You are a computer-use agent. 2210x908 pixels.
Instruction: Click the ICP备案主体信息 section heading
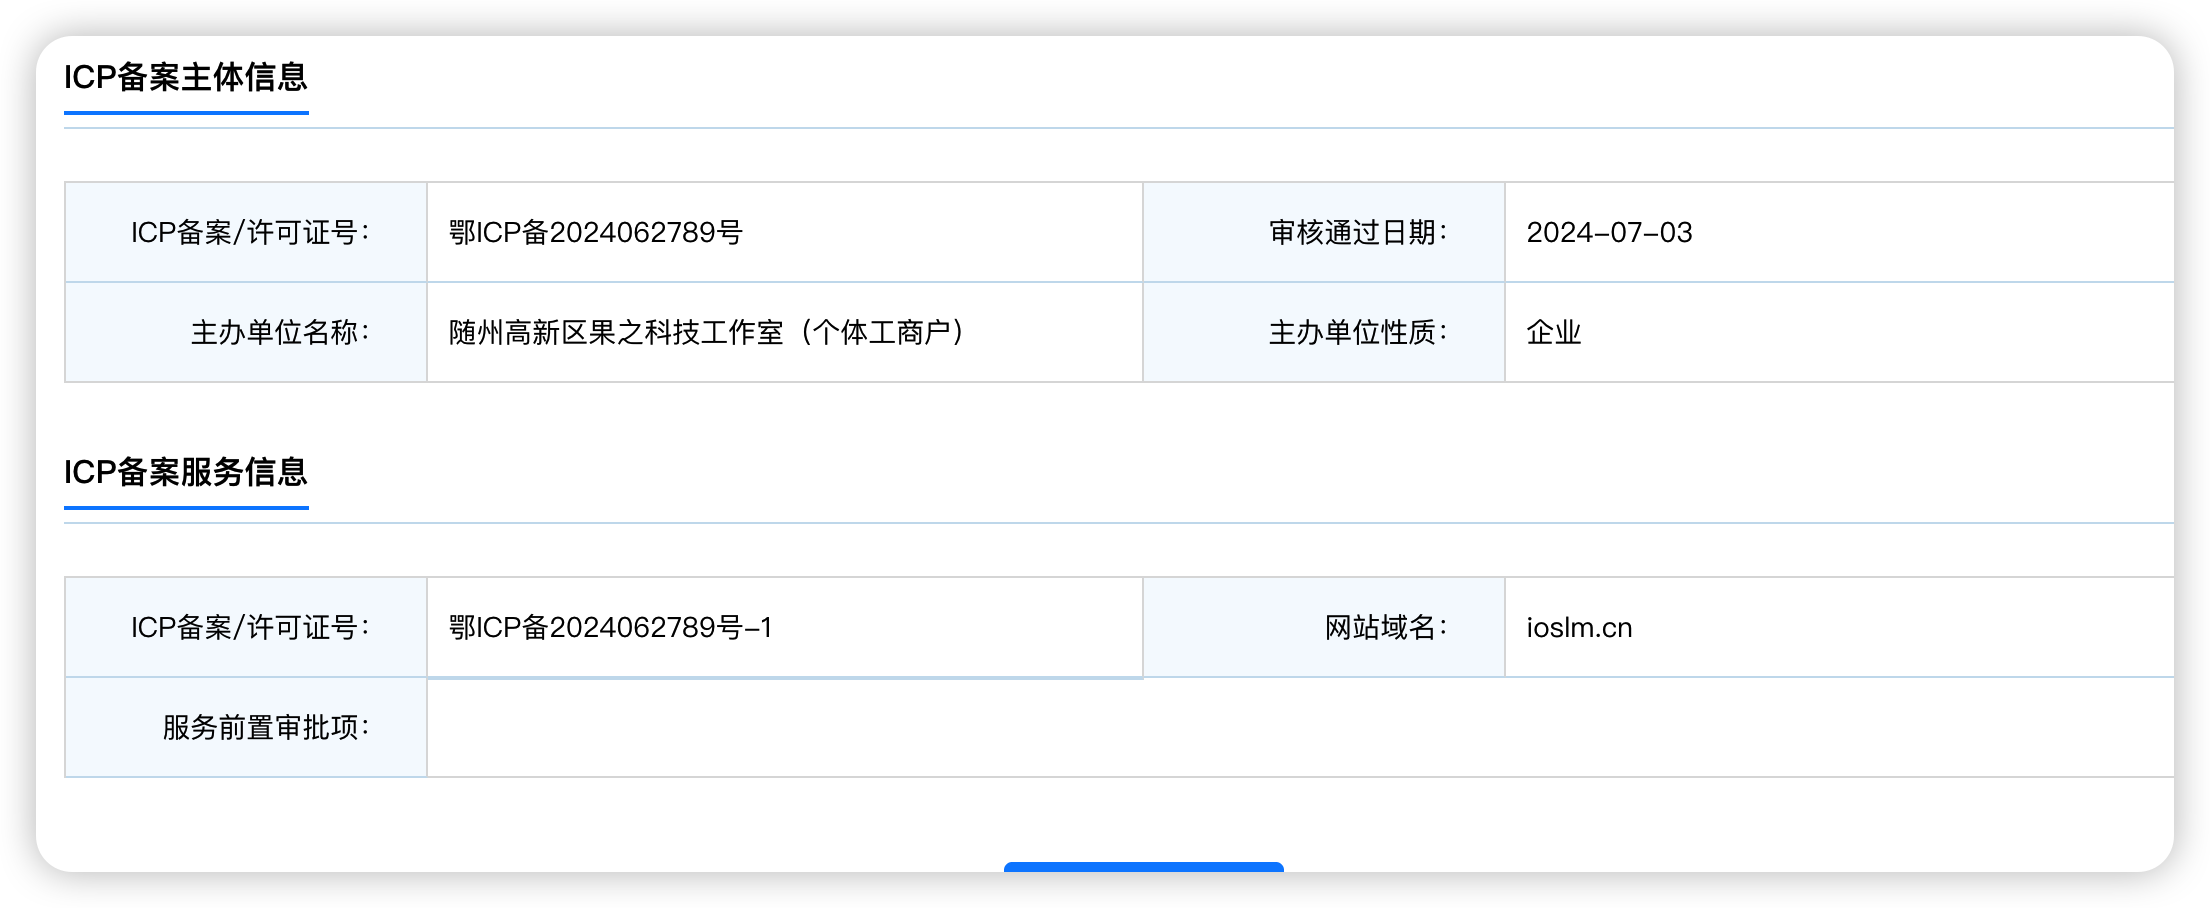click(186, 77)
